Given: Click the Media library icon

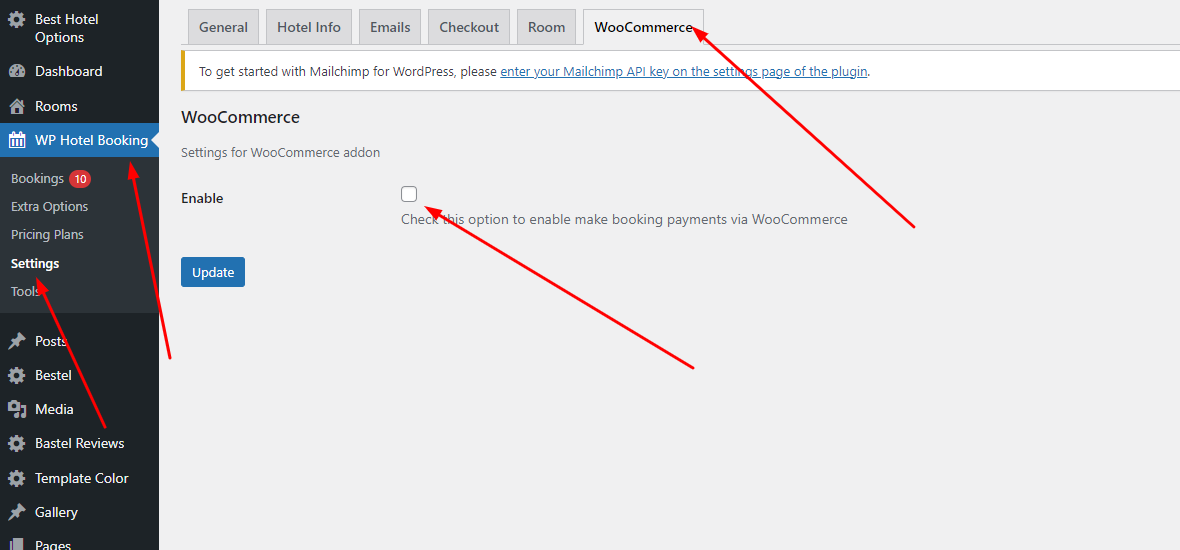Looking at the screenshot, I should pyautogui.click(x=17, y=409).
